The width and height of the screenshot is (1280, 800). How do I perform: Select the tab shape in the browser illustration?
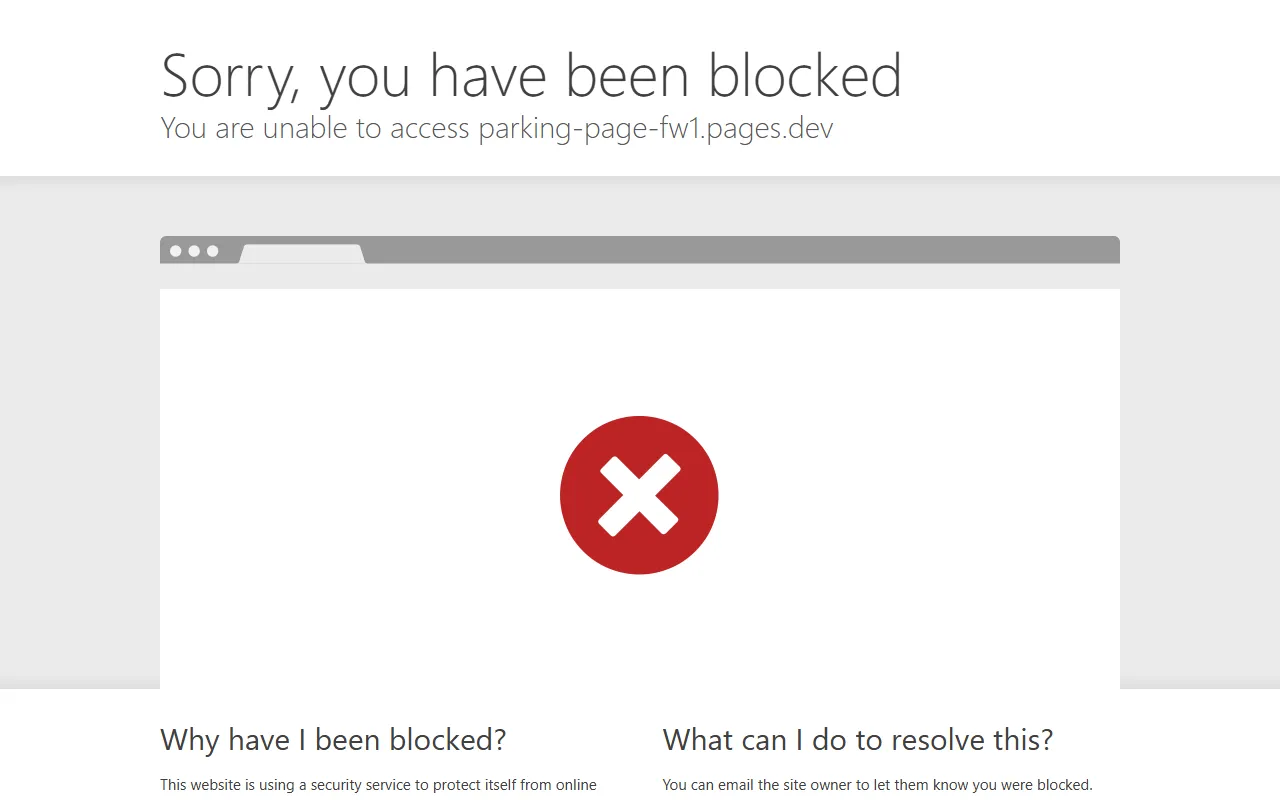click(x=302, y=254)
